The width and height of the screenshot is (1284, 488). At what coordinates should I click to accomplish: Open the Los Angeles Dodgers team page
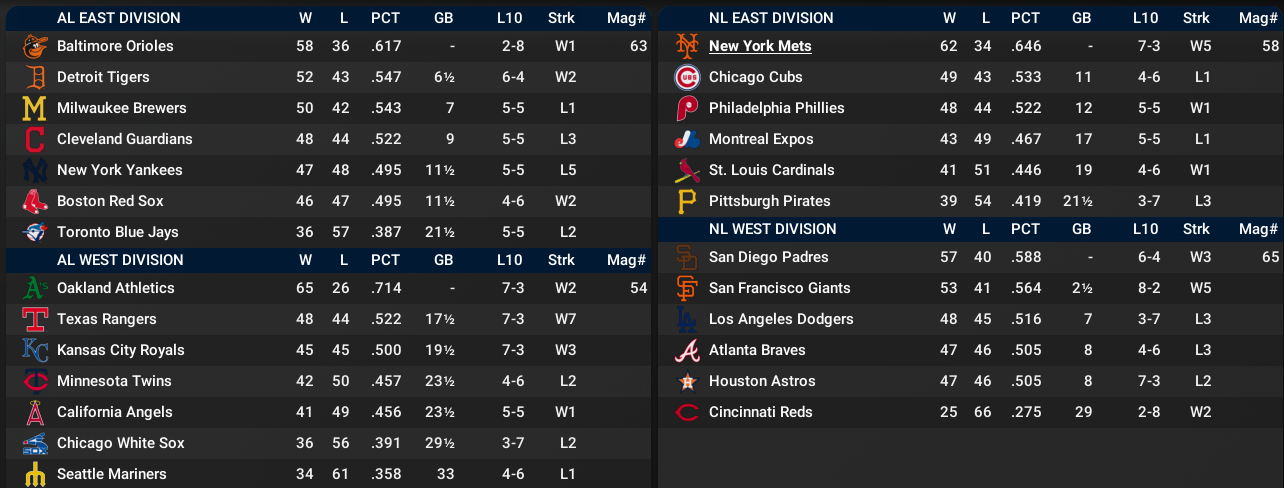(x=781, y=319)
